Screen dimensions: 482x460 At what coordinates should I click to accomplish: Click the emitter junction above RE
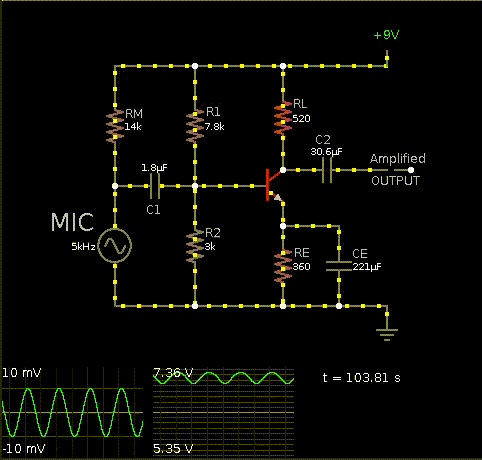coord(283,226)
